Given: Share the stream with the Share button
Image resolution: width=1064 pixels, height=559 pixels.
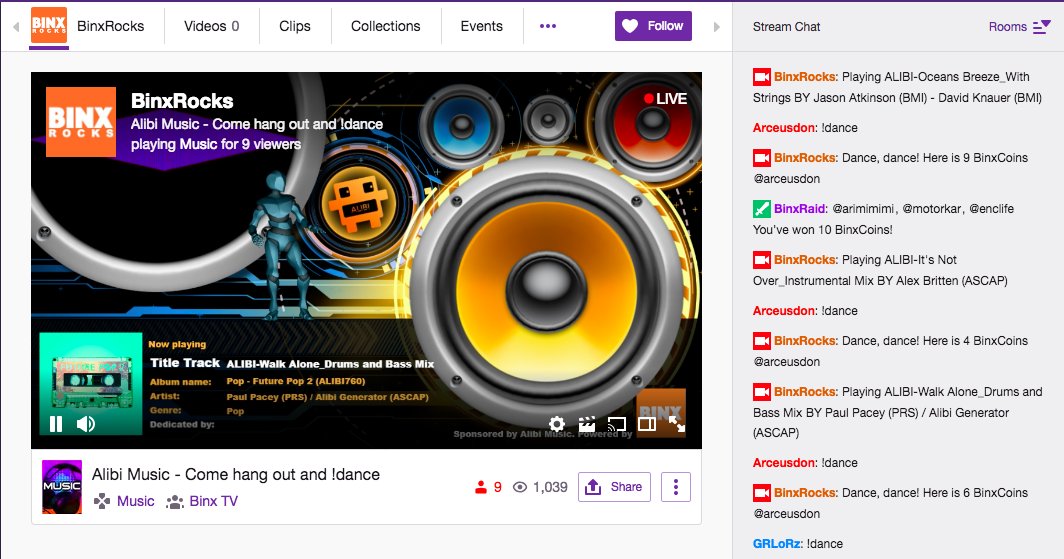Looking at the screenshot, I should 614,487.
